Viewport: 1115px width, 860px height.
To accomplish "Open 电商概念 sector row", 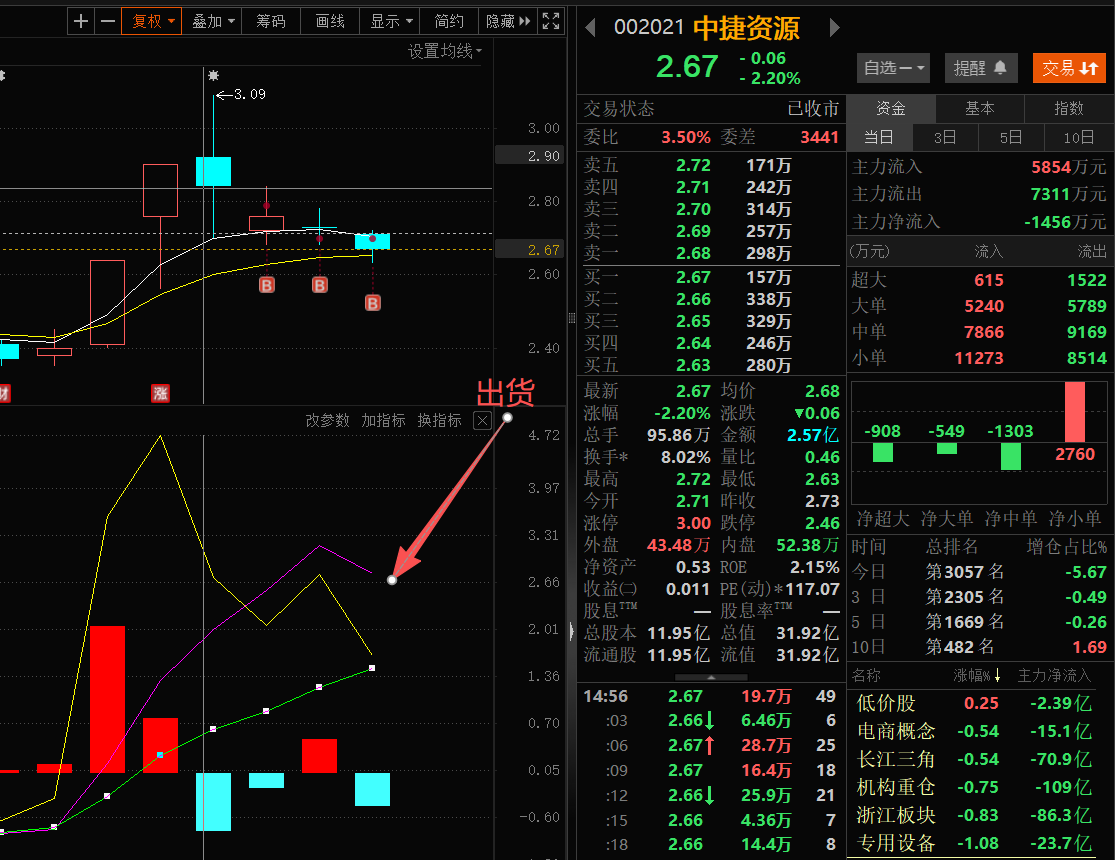I will click(973, 731).
